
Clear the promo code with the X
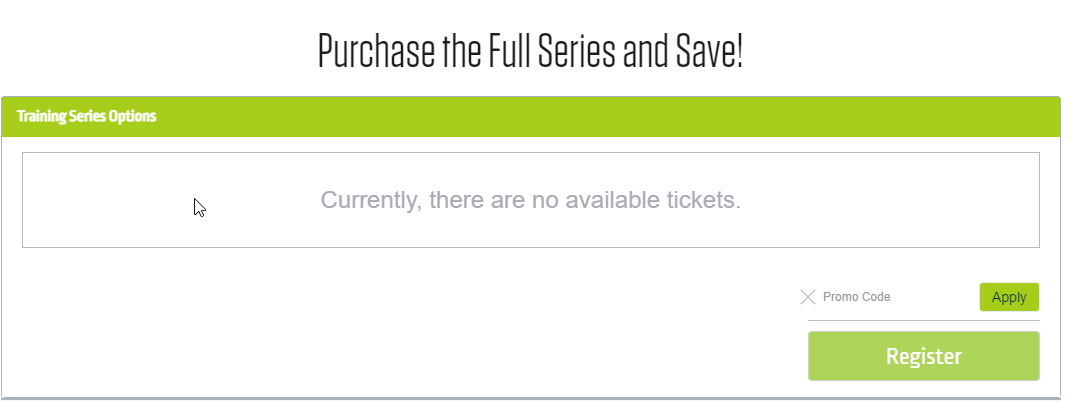(808, 297)
